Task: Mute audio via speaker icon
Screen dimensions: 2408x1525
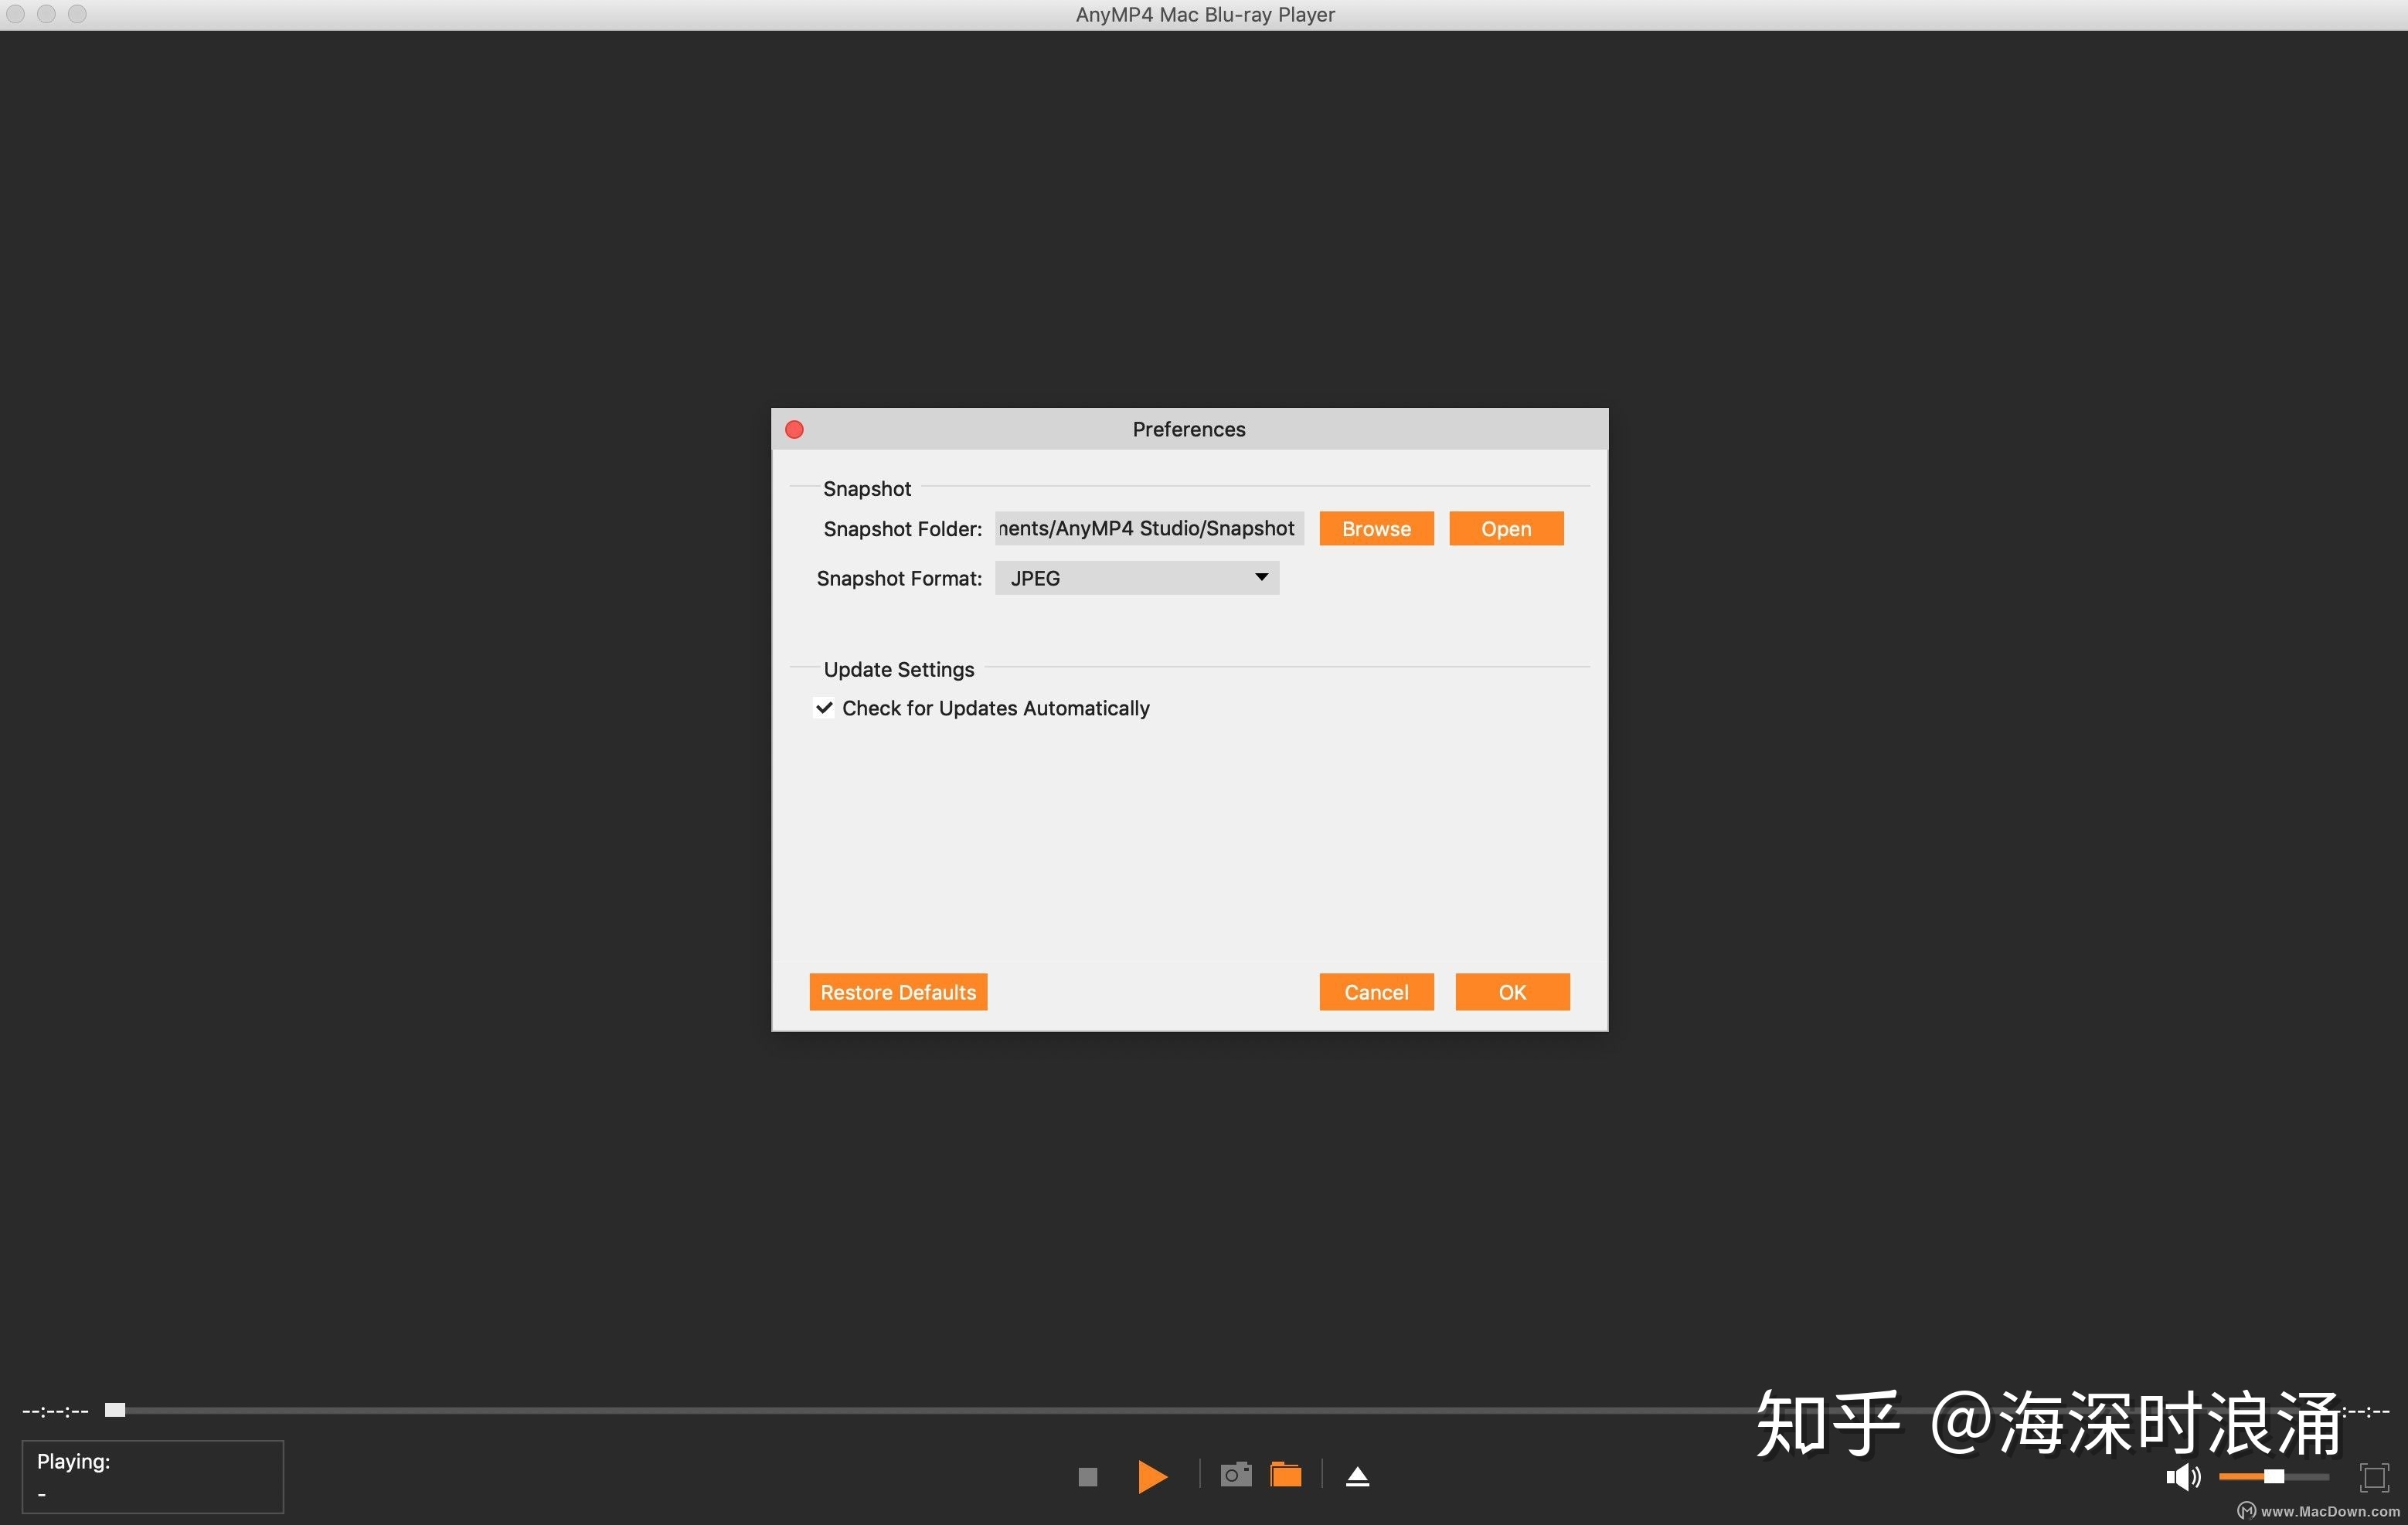Action: pos(2182,1477)
